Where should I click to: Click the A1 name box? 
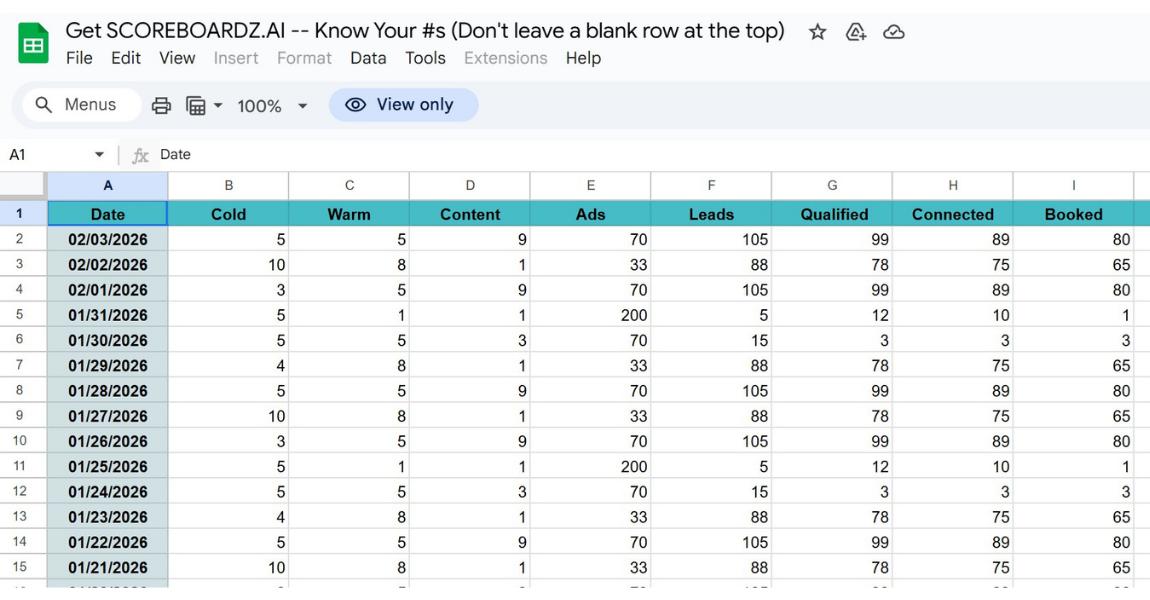(x=56, y=155)
